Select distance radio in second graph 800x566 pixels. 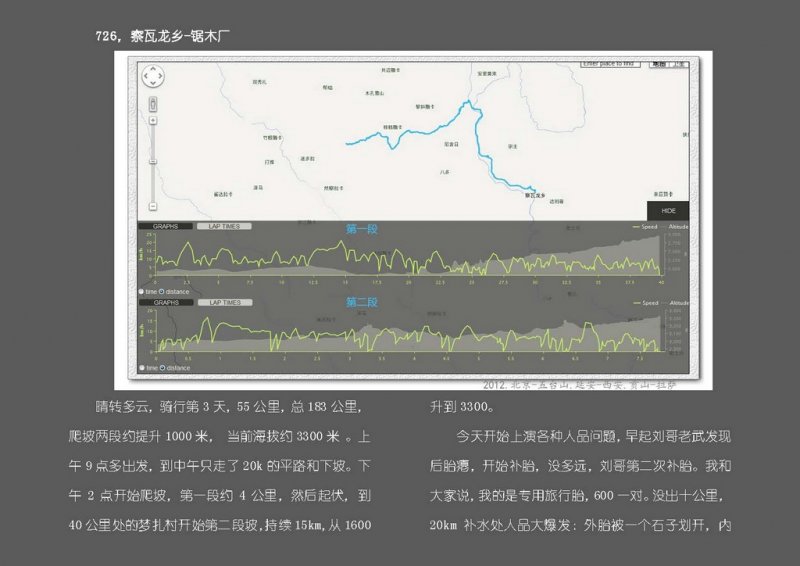tap(163, 367)
